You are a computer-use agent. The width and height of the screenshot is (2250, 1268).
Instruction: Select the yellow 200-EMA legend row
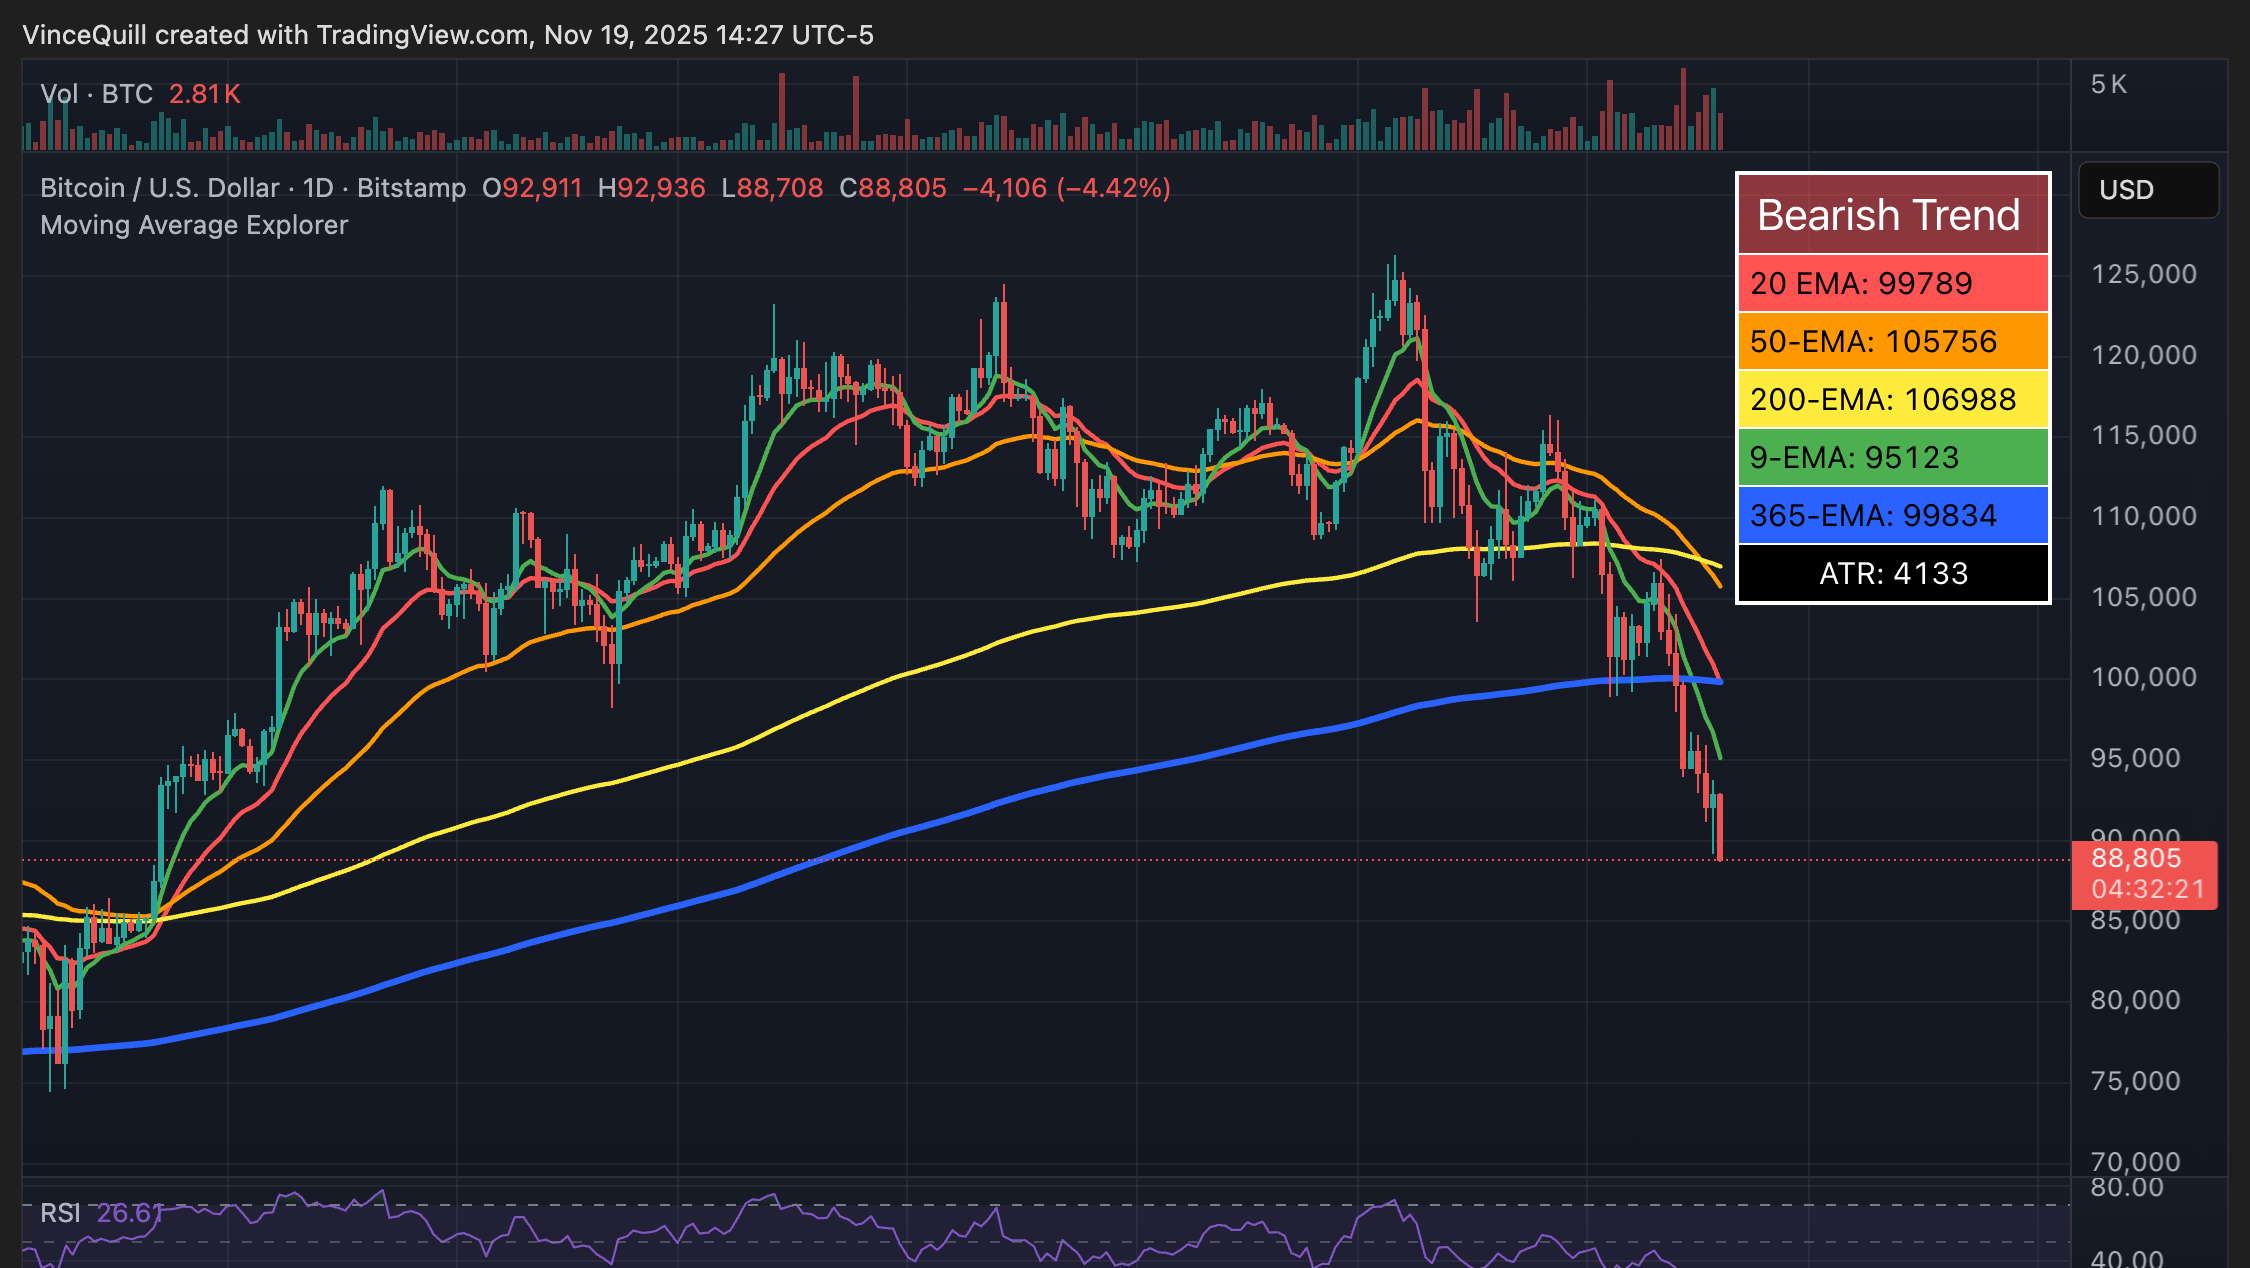(1892, 399)
